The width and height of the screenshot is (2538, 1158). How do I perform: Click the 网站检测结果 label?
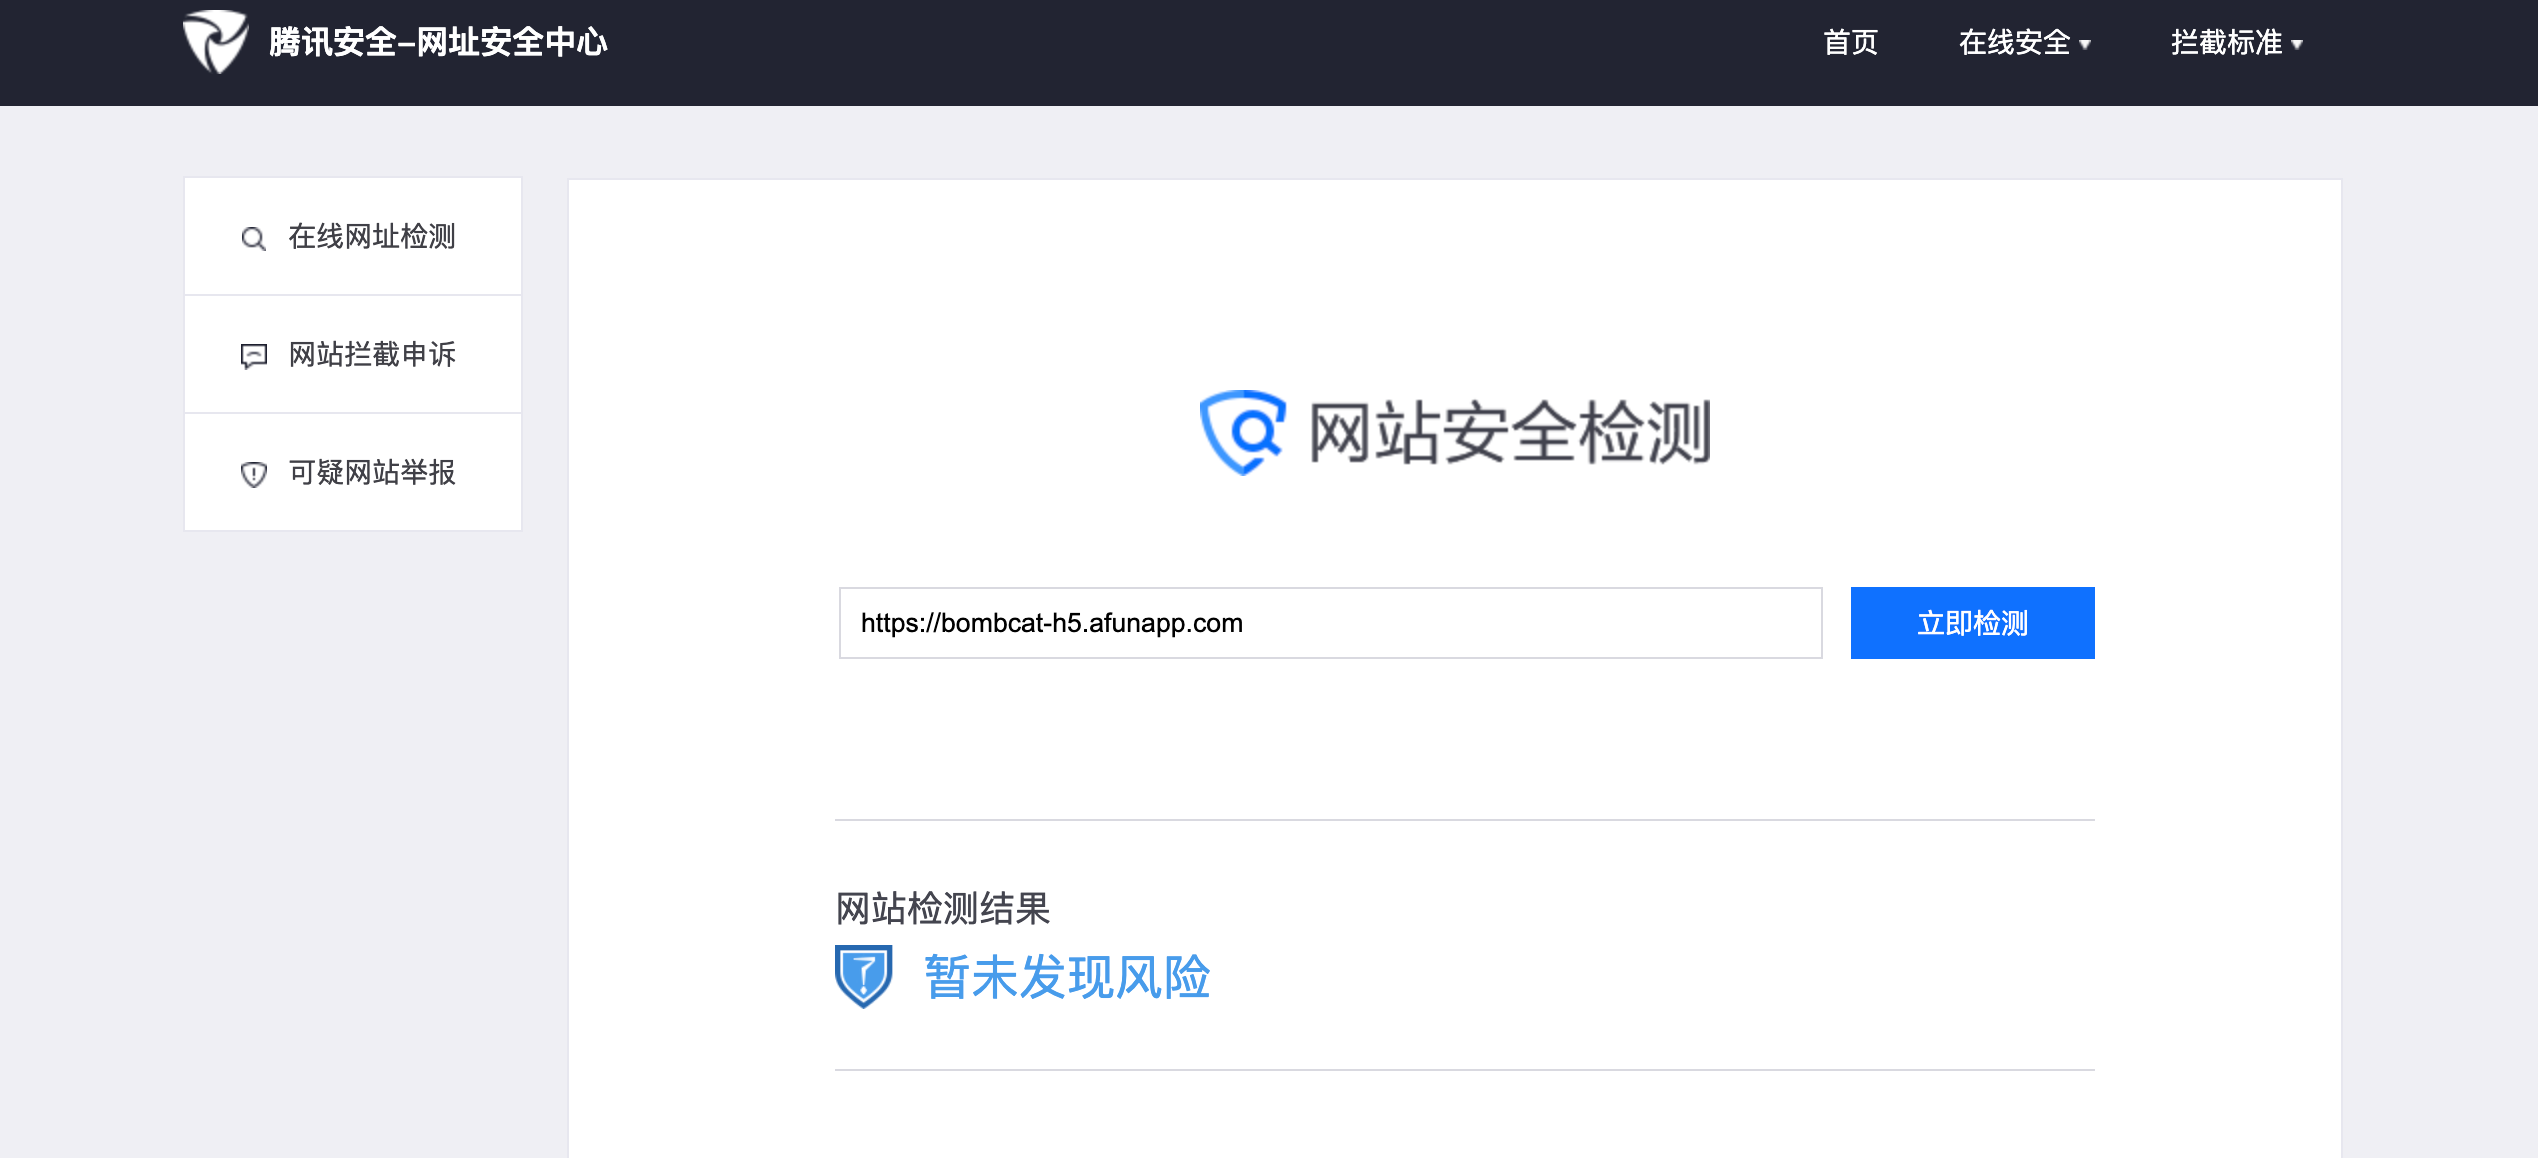tap(942, 908)
